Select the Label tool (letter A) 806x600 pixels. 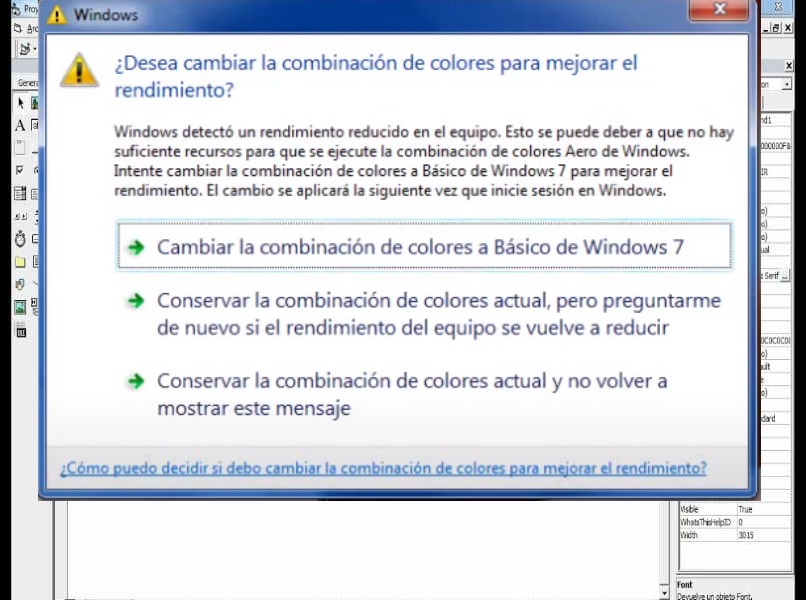20,125
